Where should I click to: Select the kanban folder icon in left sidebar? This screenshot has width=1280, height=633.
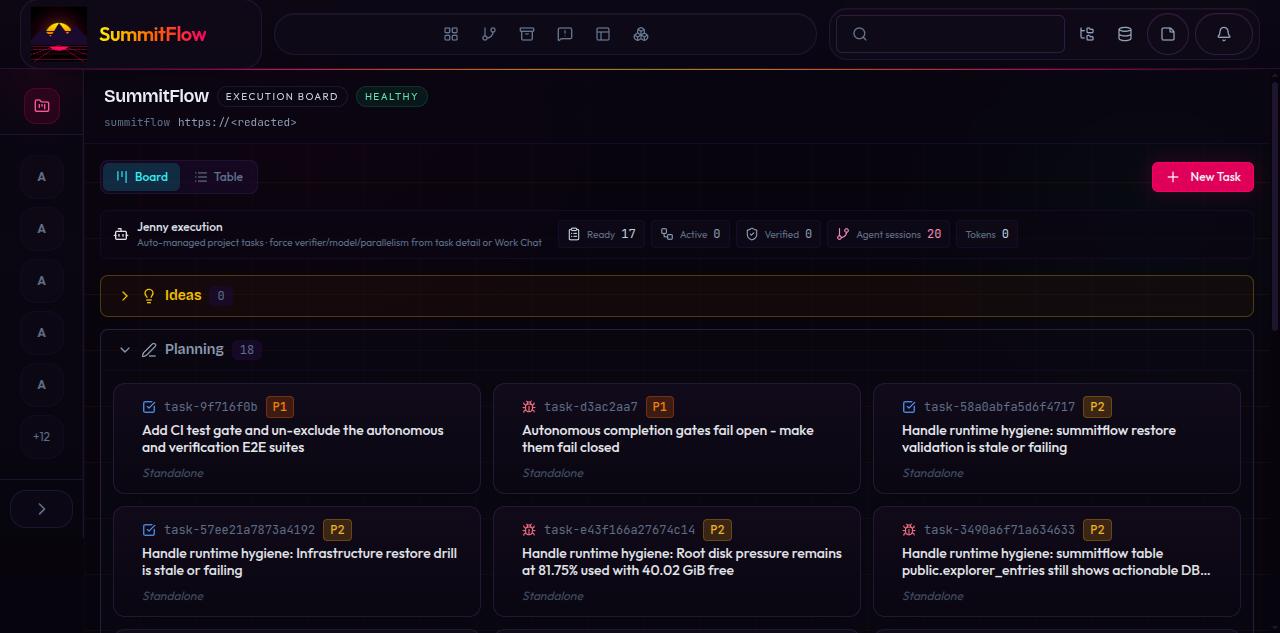pos(42,106)
